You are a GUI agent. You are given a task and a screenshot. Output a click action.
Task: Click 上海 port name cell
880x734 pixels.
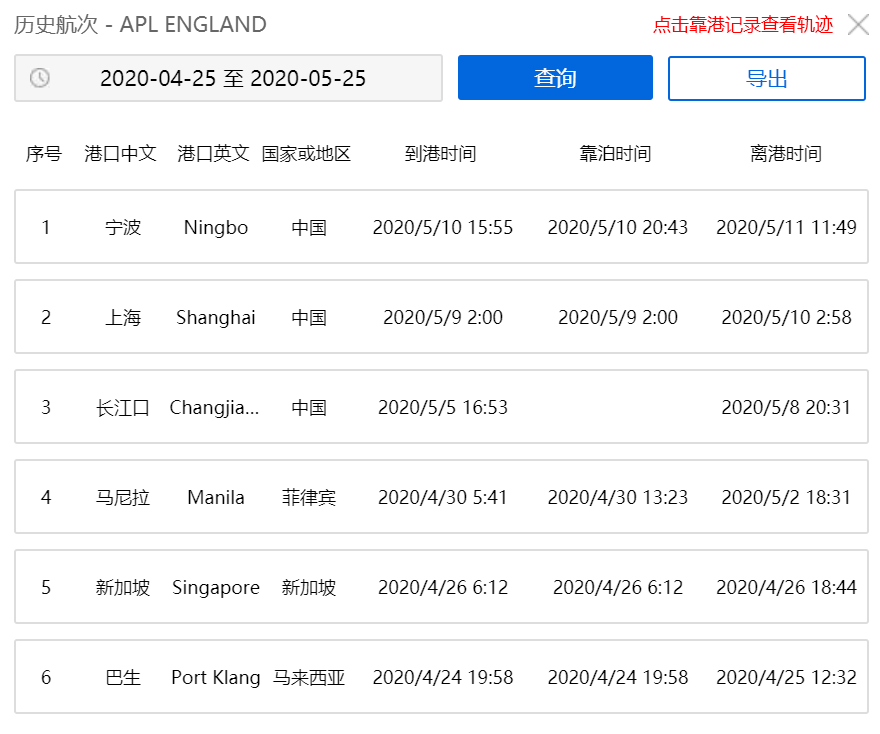[x=123, y=318]
